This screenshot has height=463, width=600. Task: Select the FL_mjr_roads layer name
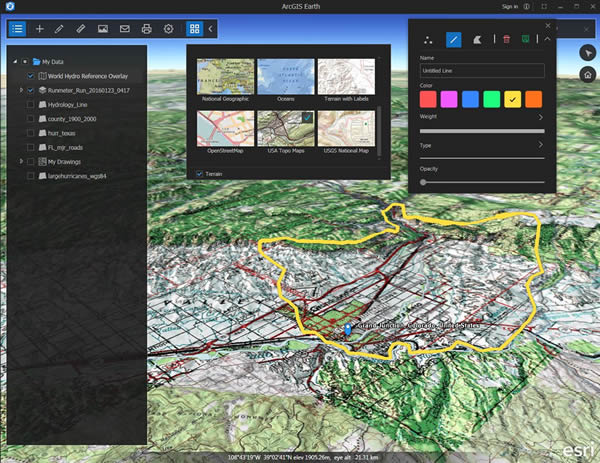(65, 147)
